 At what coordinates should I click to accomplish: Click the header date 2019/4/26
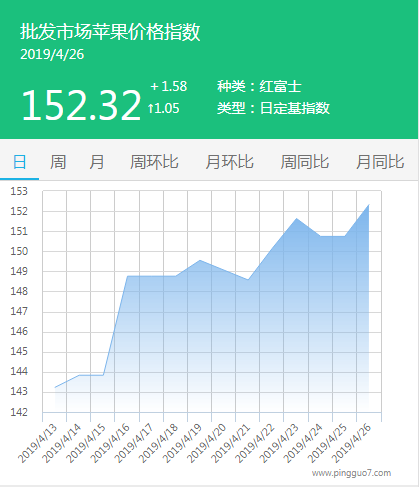(52, 55)
